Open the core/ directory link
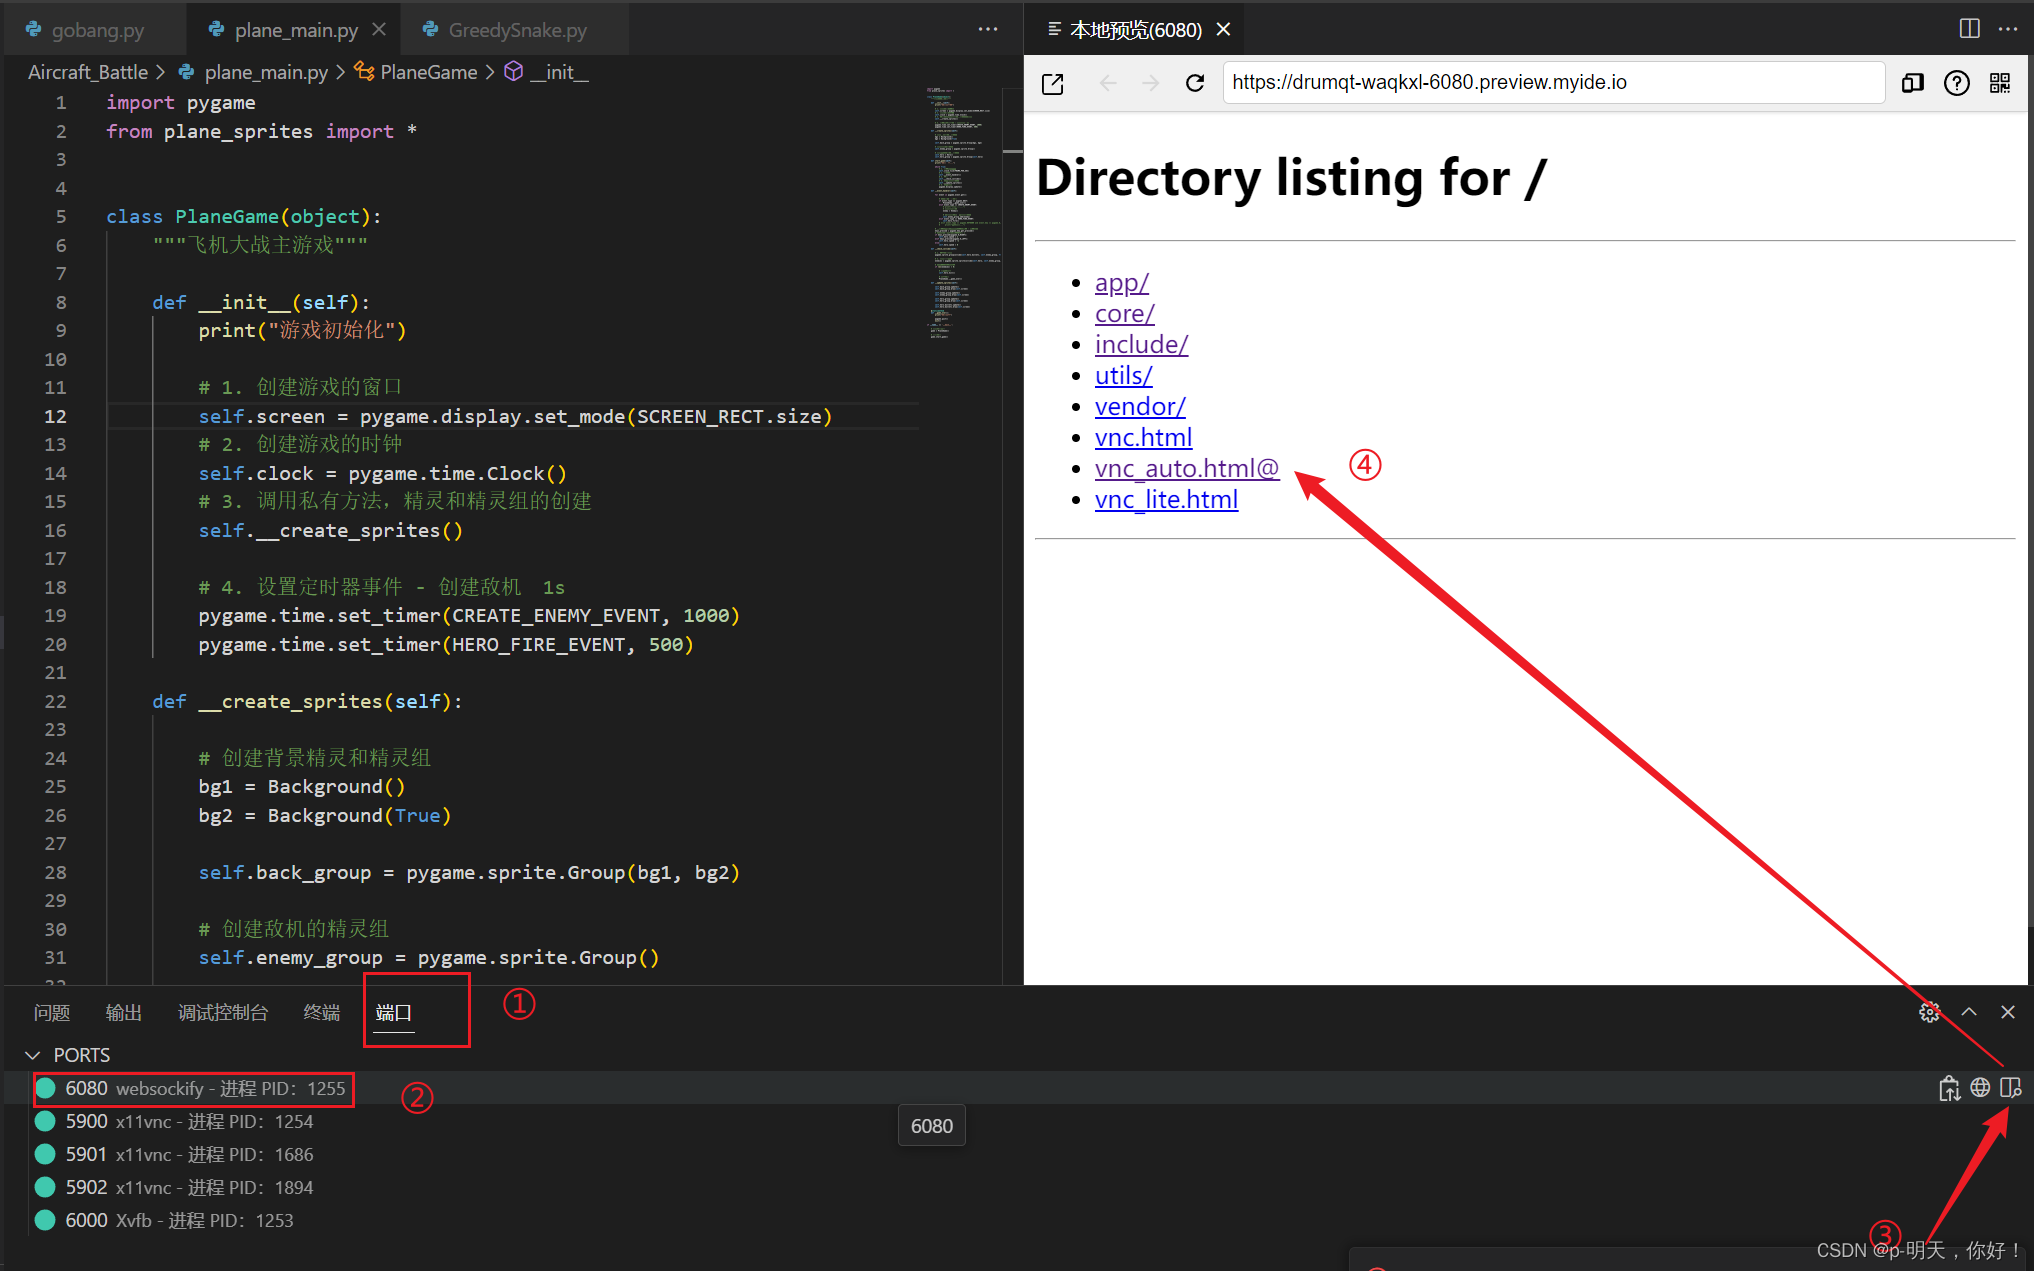2034x1271 pixels. click(1124, 314)
